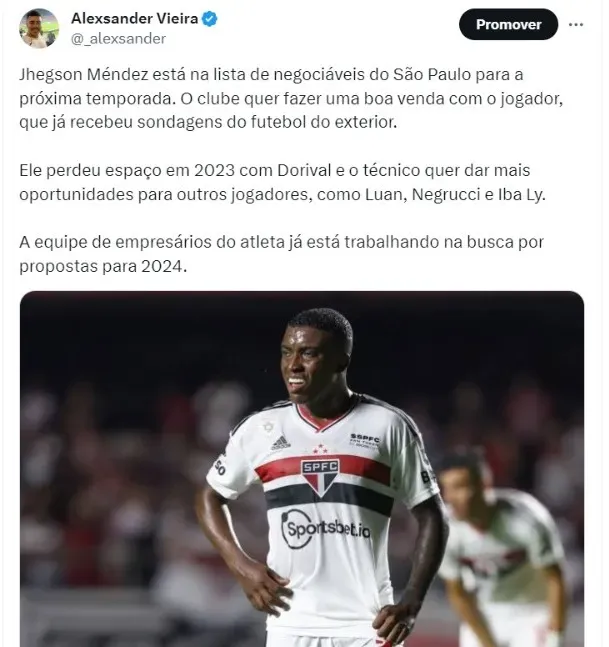The width and height of the screenshot is (609, 647).
Task: Click the Adidas logo on the shirt
Action: (x=281, y=443)
